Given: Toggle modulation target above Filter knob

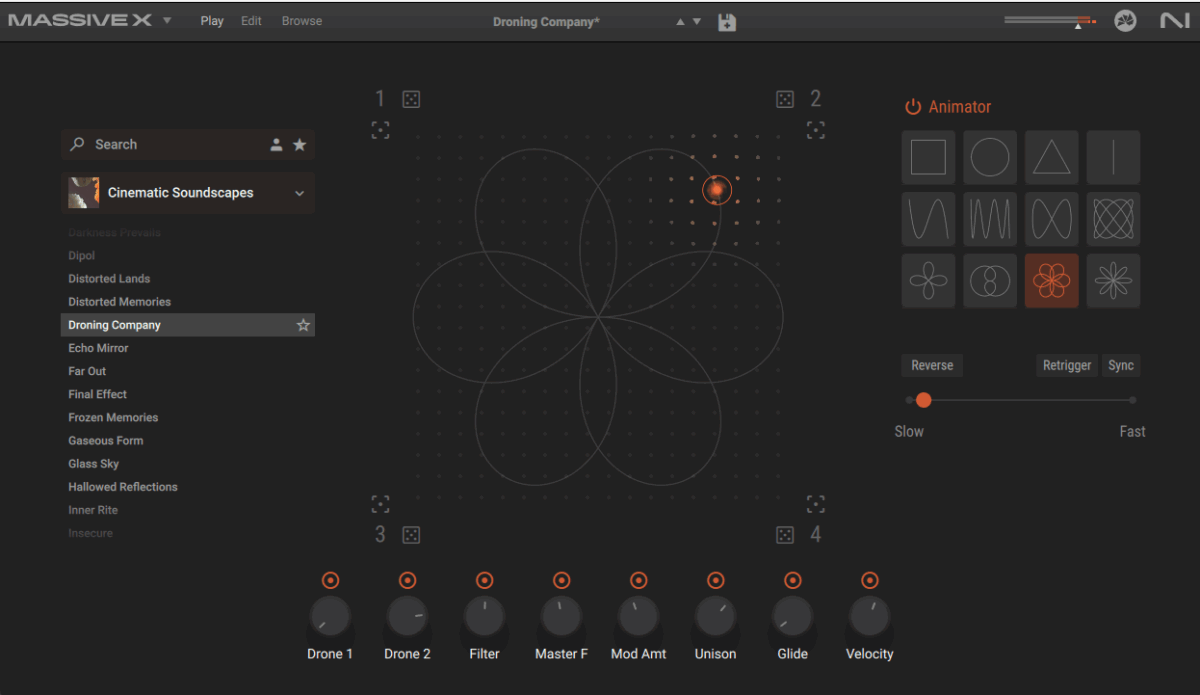Looking at the screenshot, I should coord(484,580).
